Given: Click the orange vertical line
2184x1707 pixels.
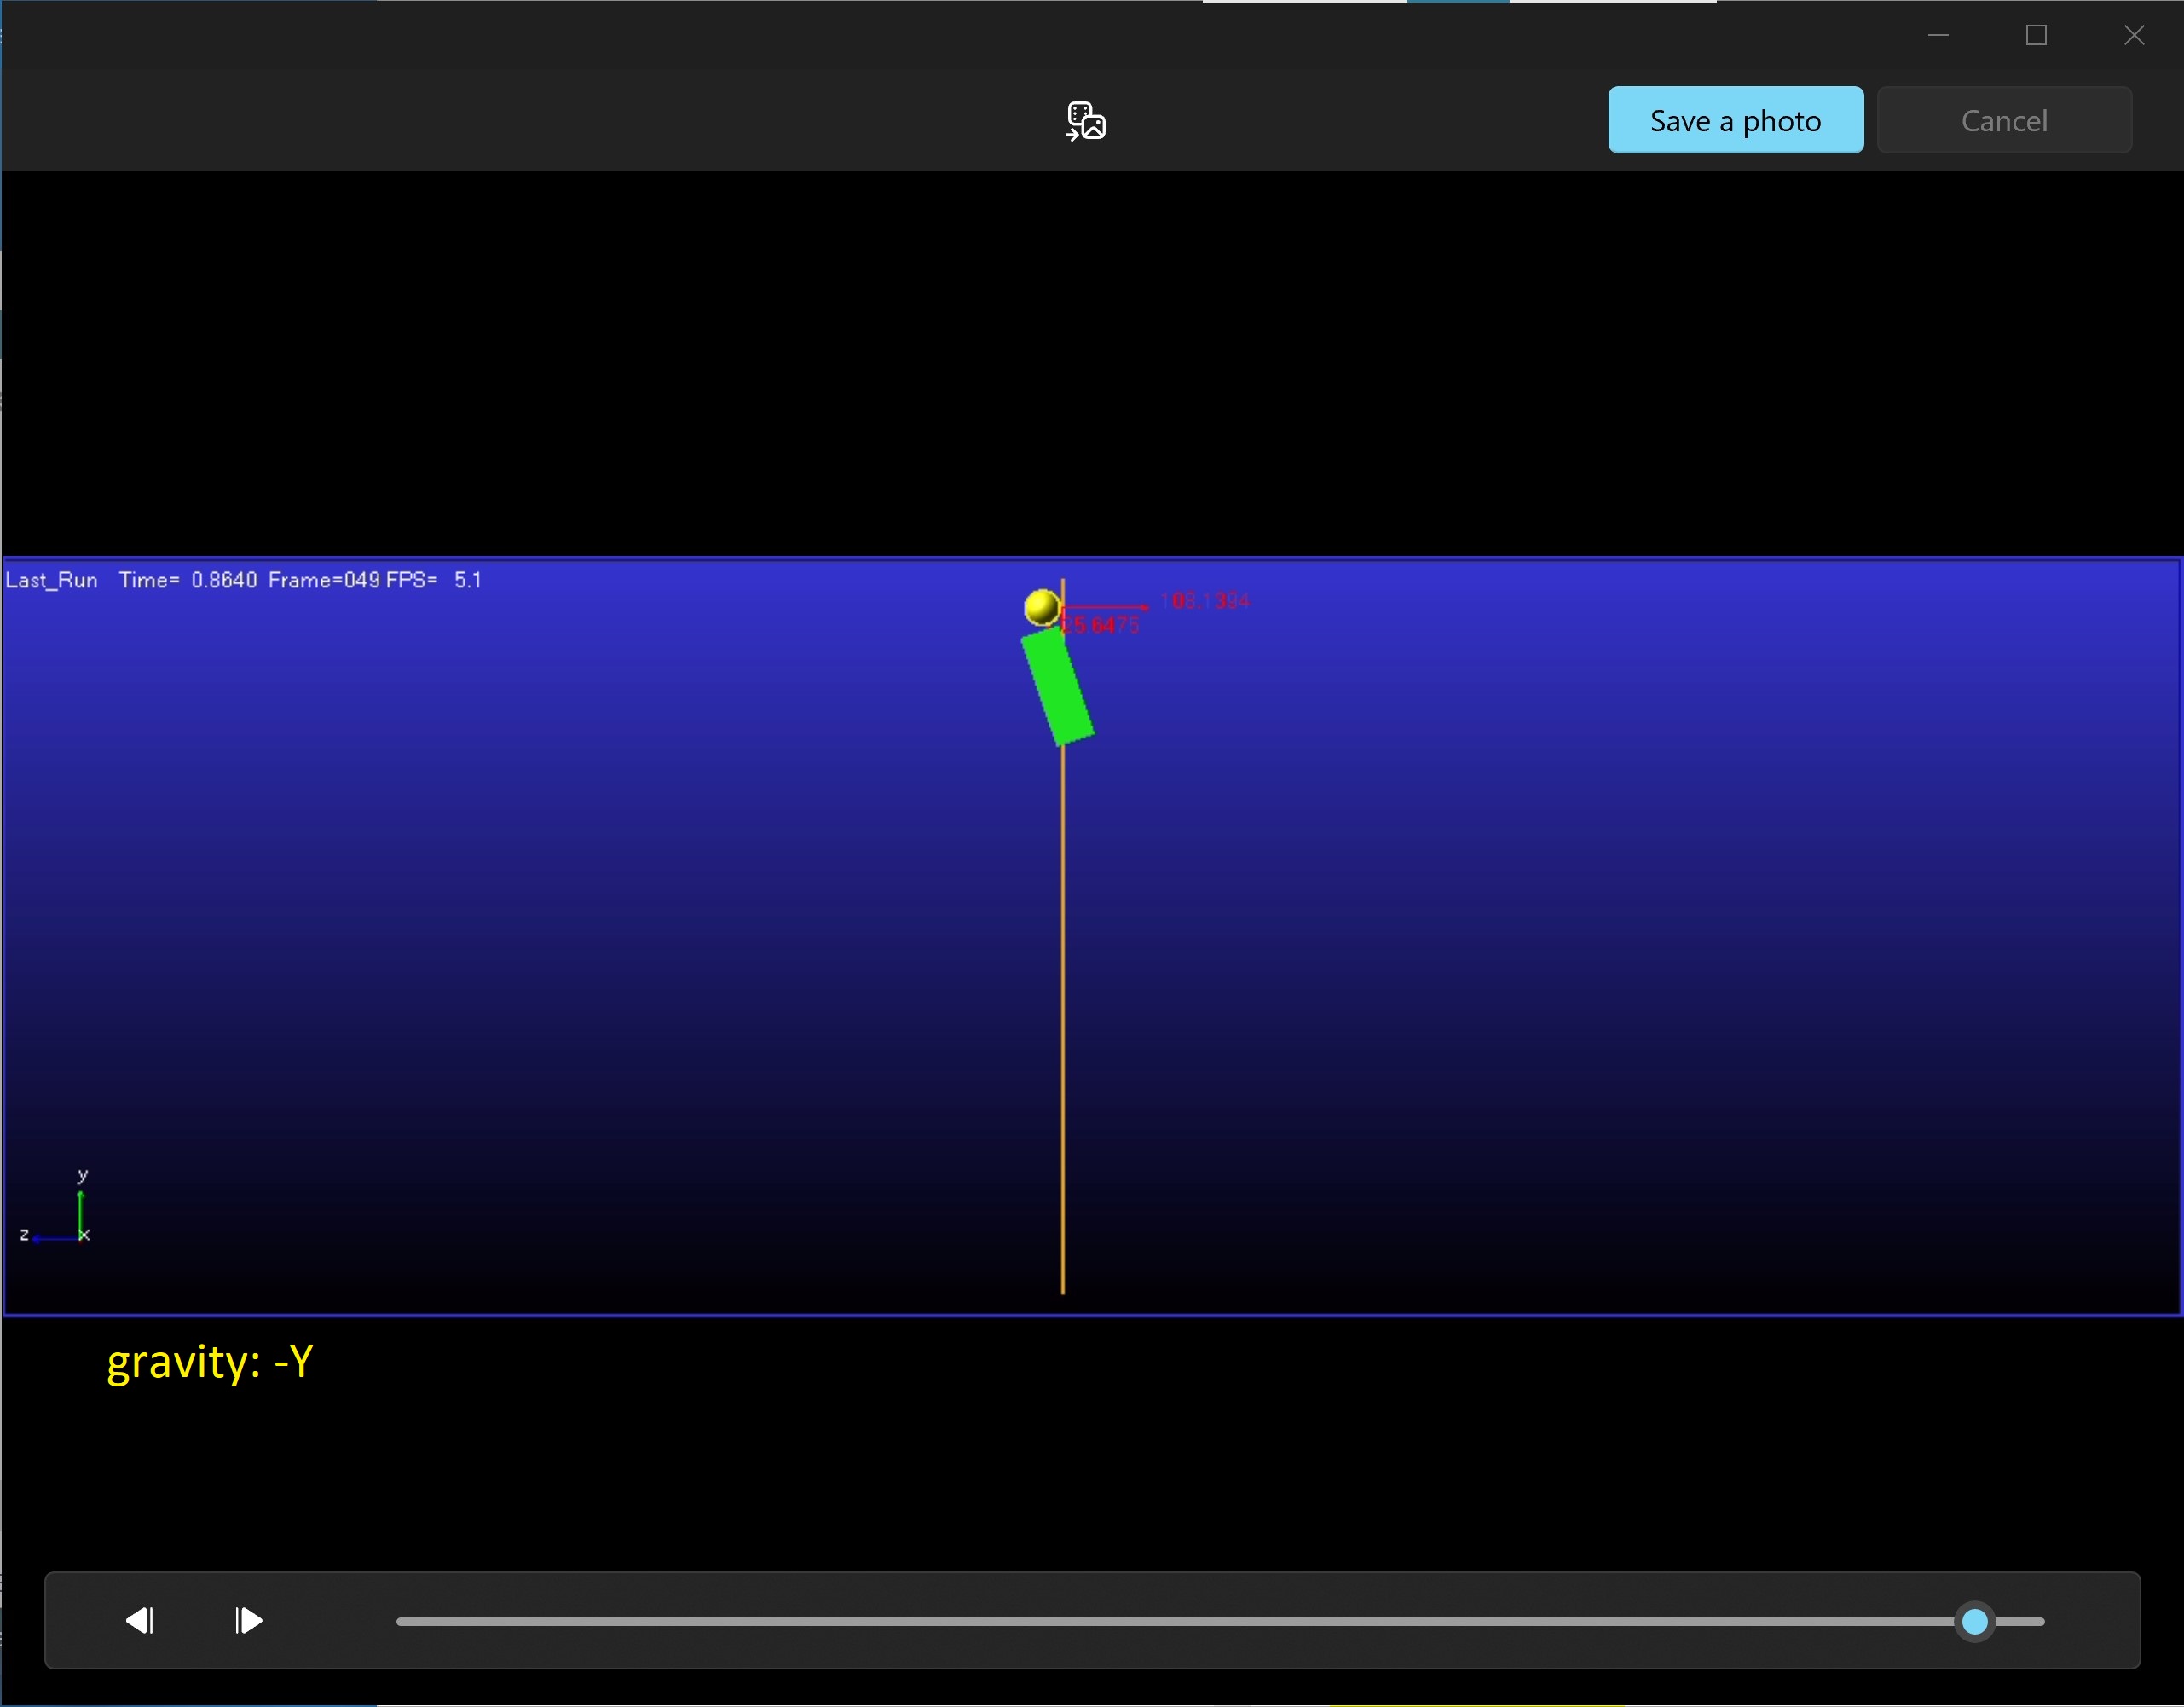Looking at the screenshot, I should 1063,1000.
